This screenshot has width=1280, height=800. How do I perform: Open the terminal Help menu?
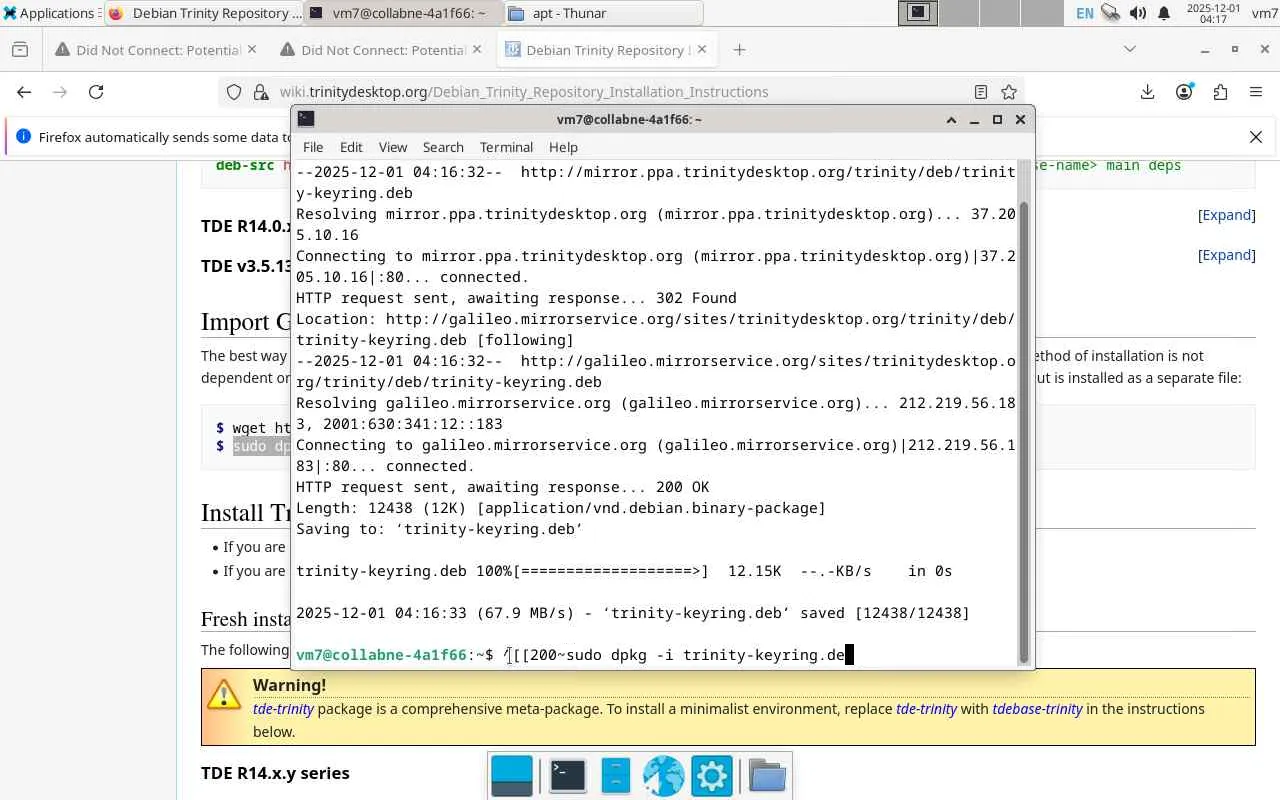coord(563,147)
